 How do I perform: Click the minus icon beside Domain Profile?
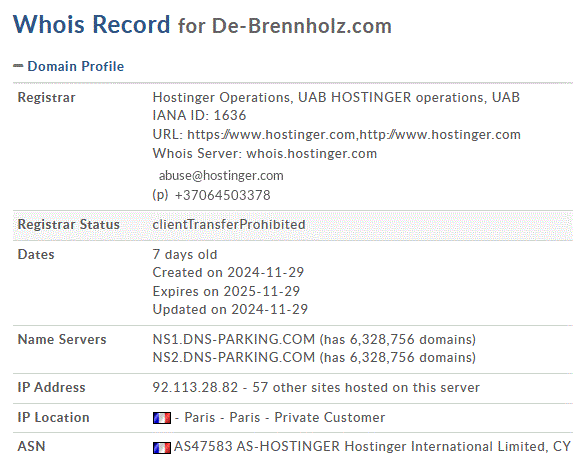[x=18, y=66]
